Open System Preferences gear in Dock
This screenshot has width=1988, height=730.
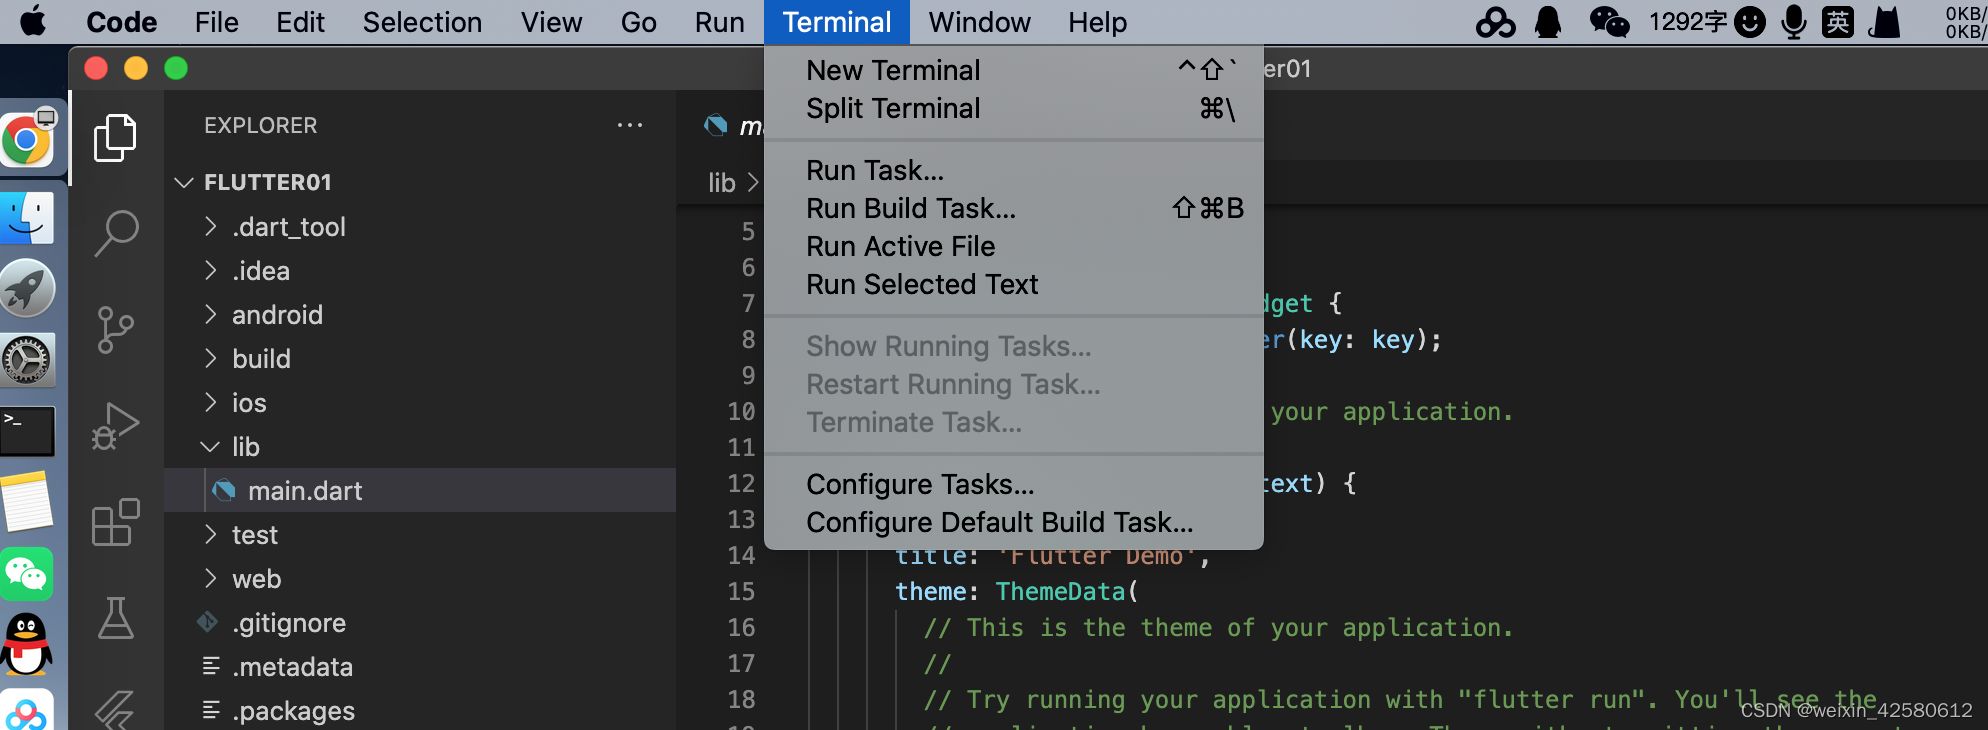point(27,360)
